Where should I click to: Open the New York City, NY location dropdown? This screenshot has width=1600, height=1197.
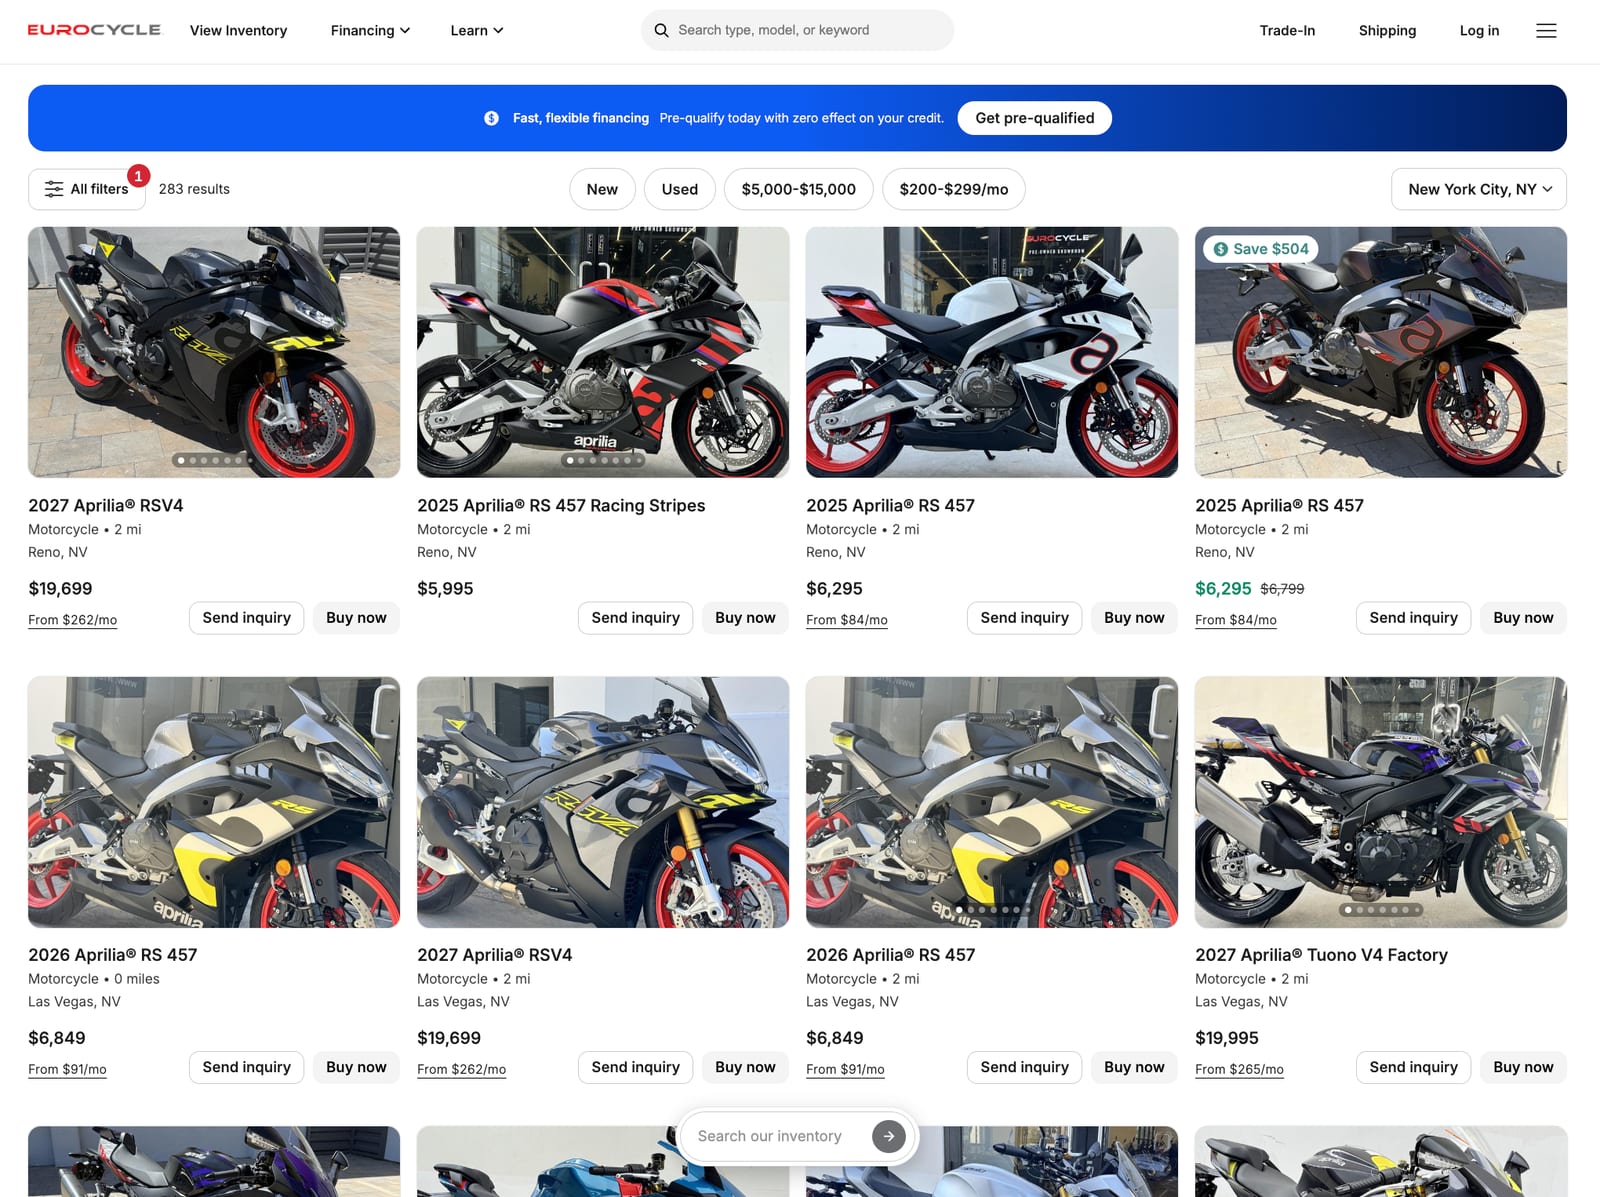(1478, 189)
